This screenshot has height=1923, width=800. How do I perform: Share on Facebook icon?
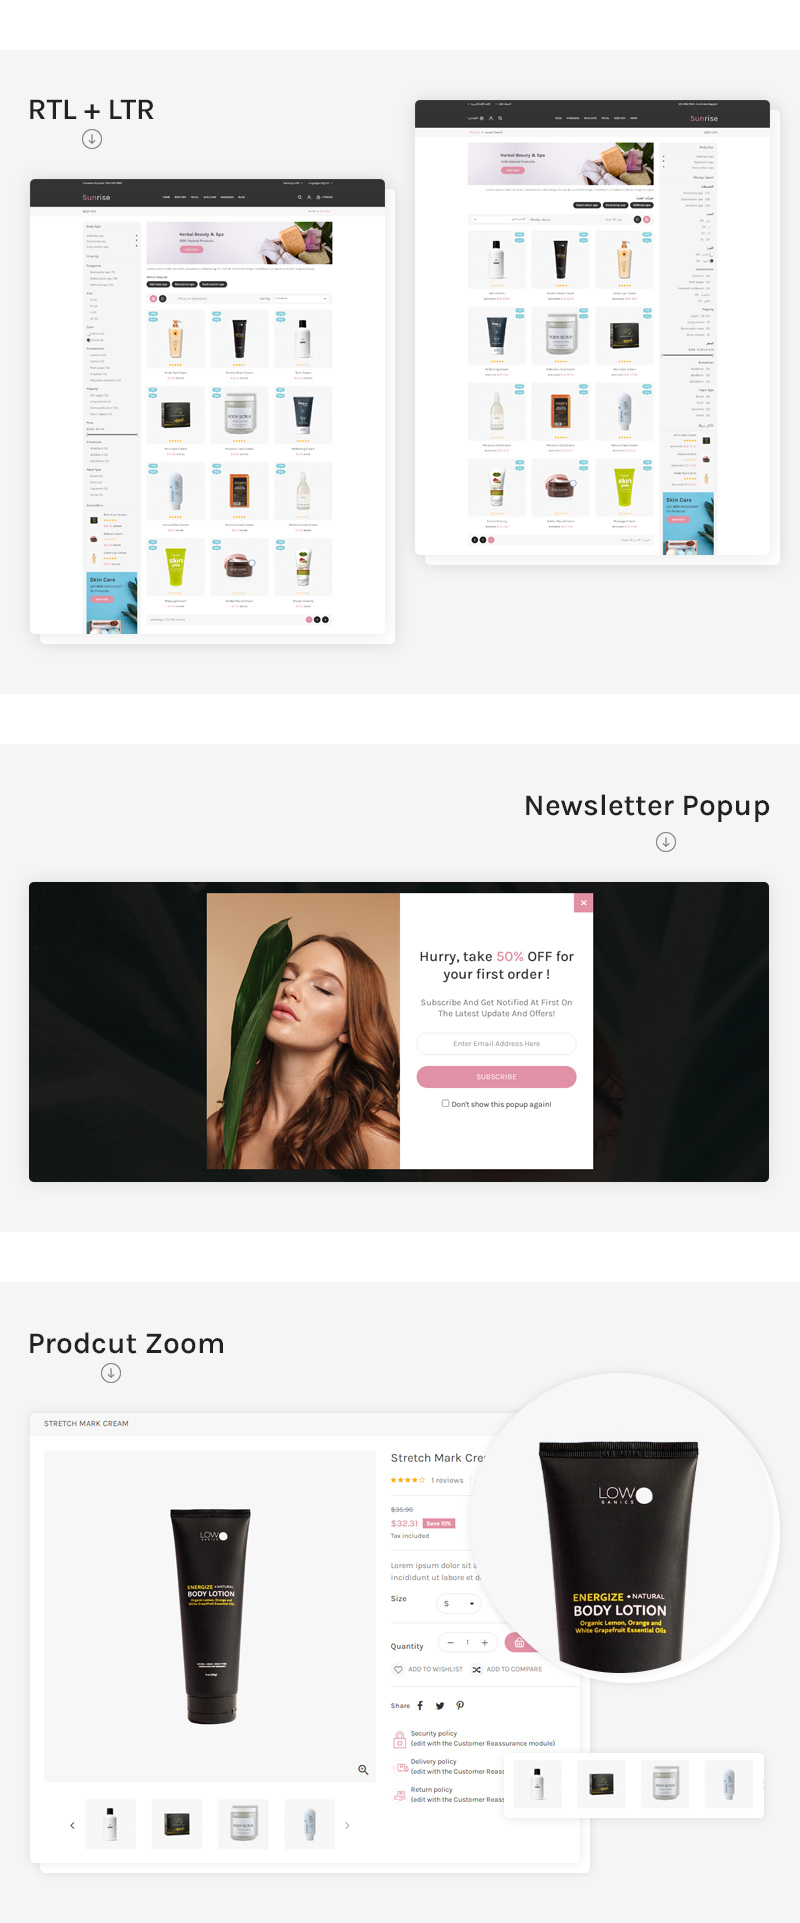420,1705
